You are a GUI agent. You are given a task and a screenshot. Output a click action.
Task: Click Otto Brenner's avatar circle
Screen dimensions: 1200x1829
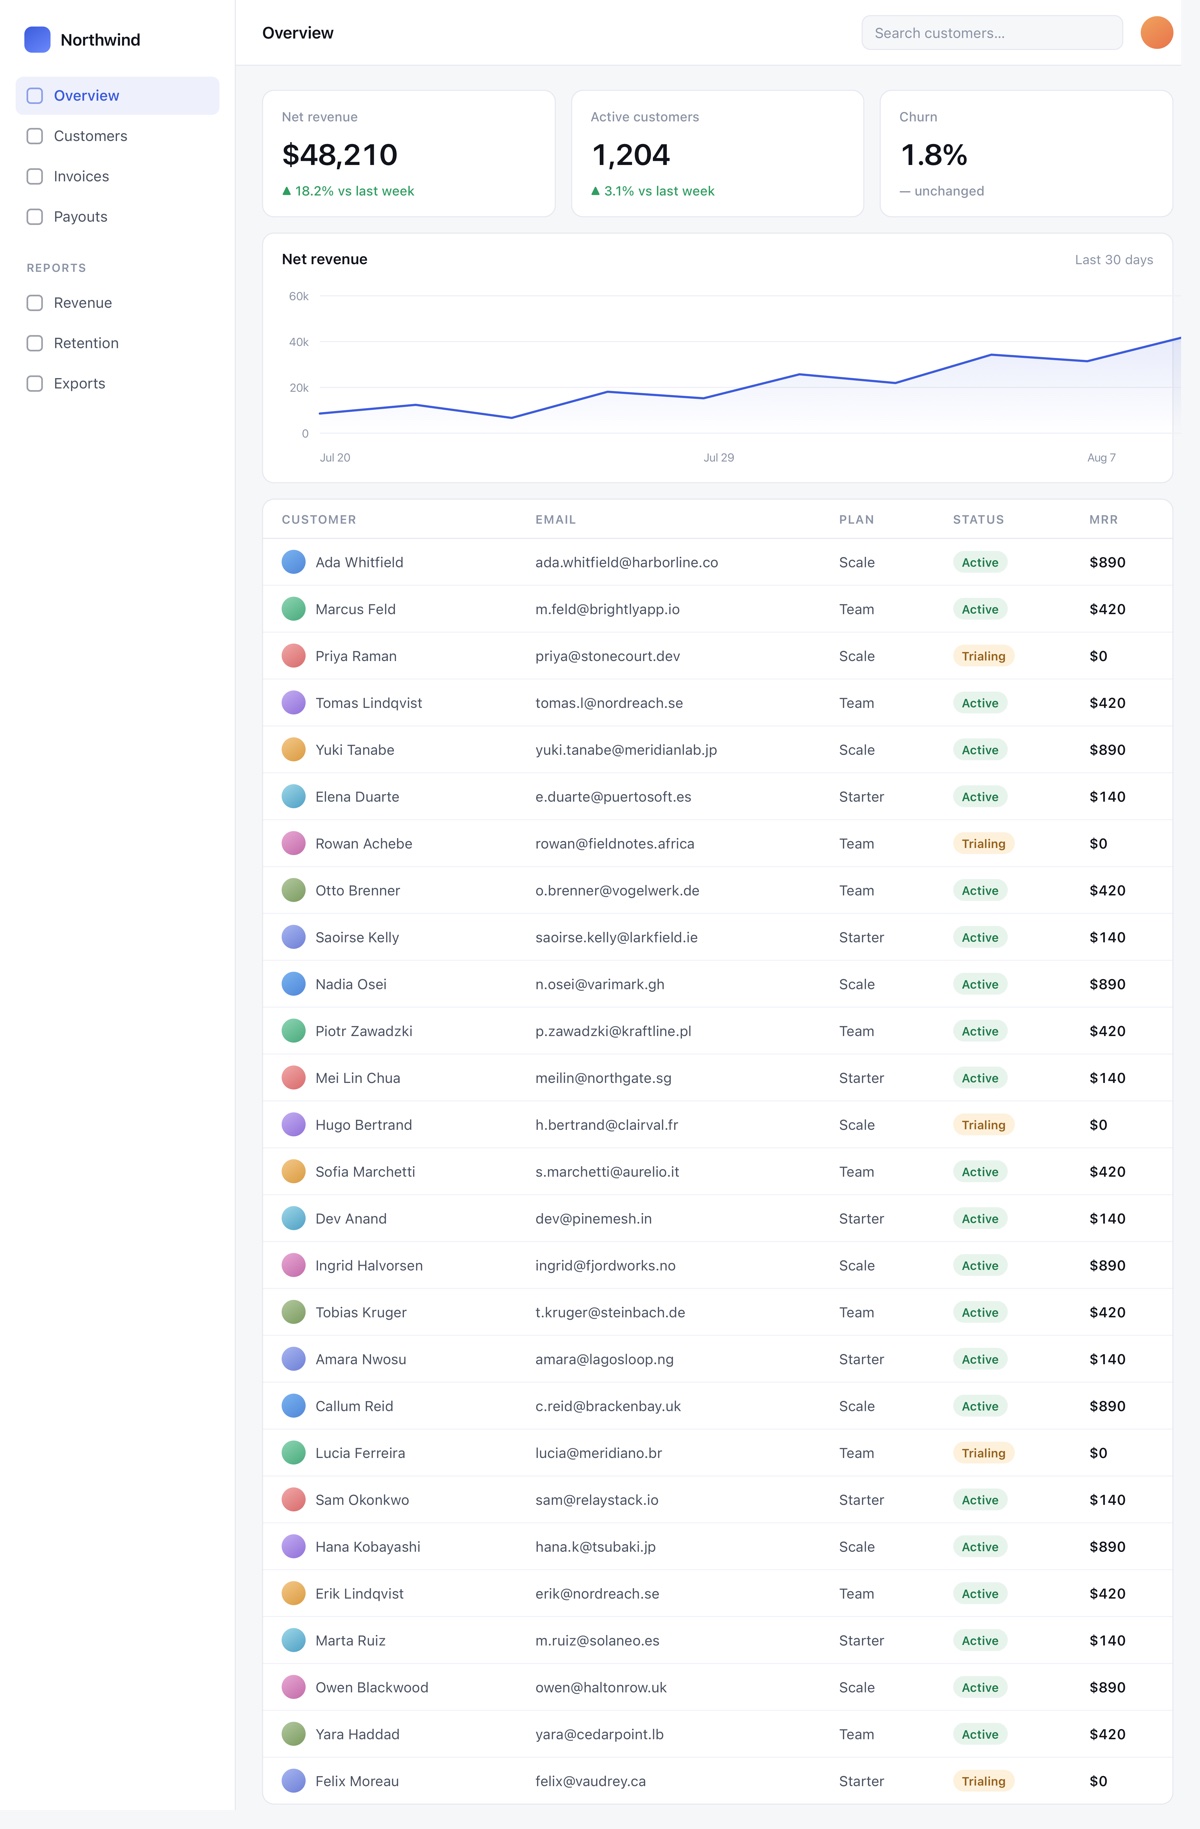(x=293, y=891)
